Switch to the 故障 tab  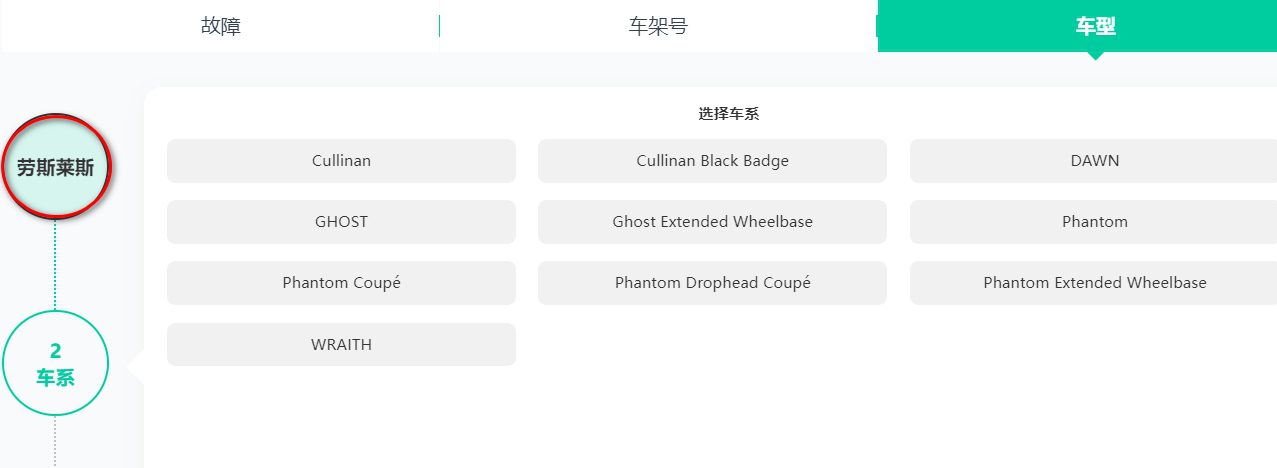pyautogui.click(x=220, y=26)
